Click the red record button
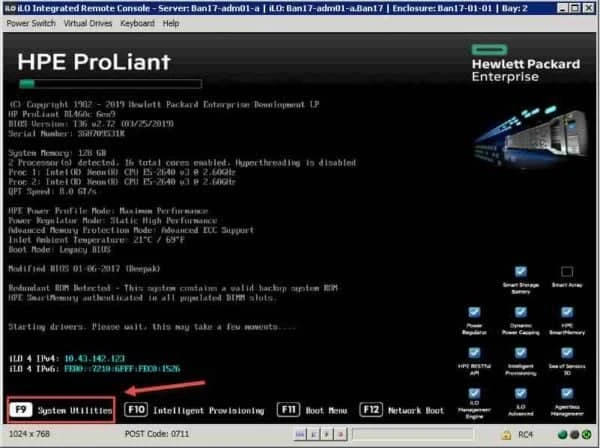The height and width of the screenshot is (448, 600). click(x=340, y=434)
